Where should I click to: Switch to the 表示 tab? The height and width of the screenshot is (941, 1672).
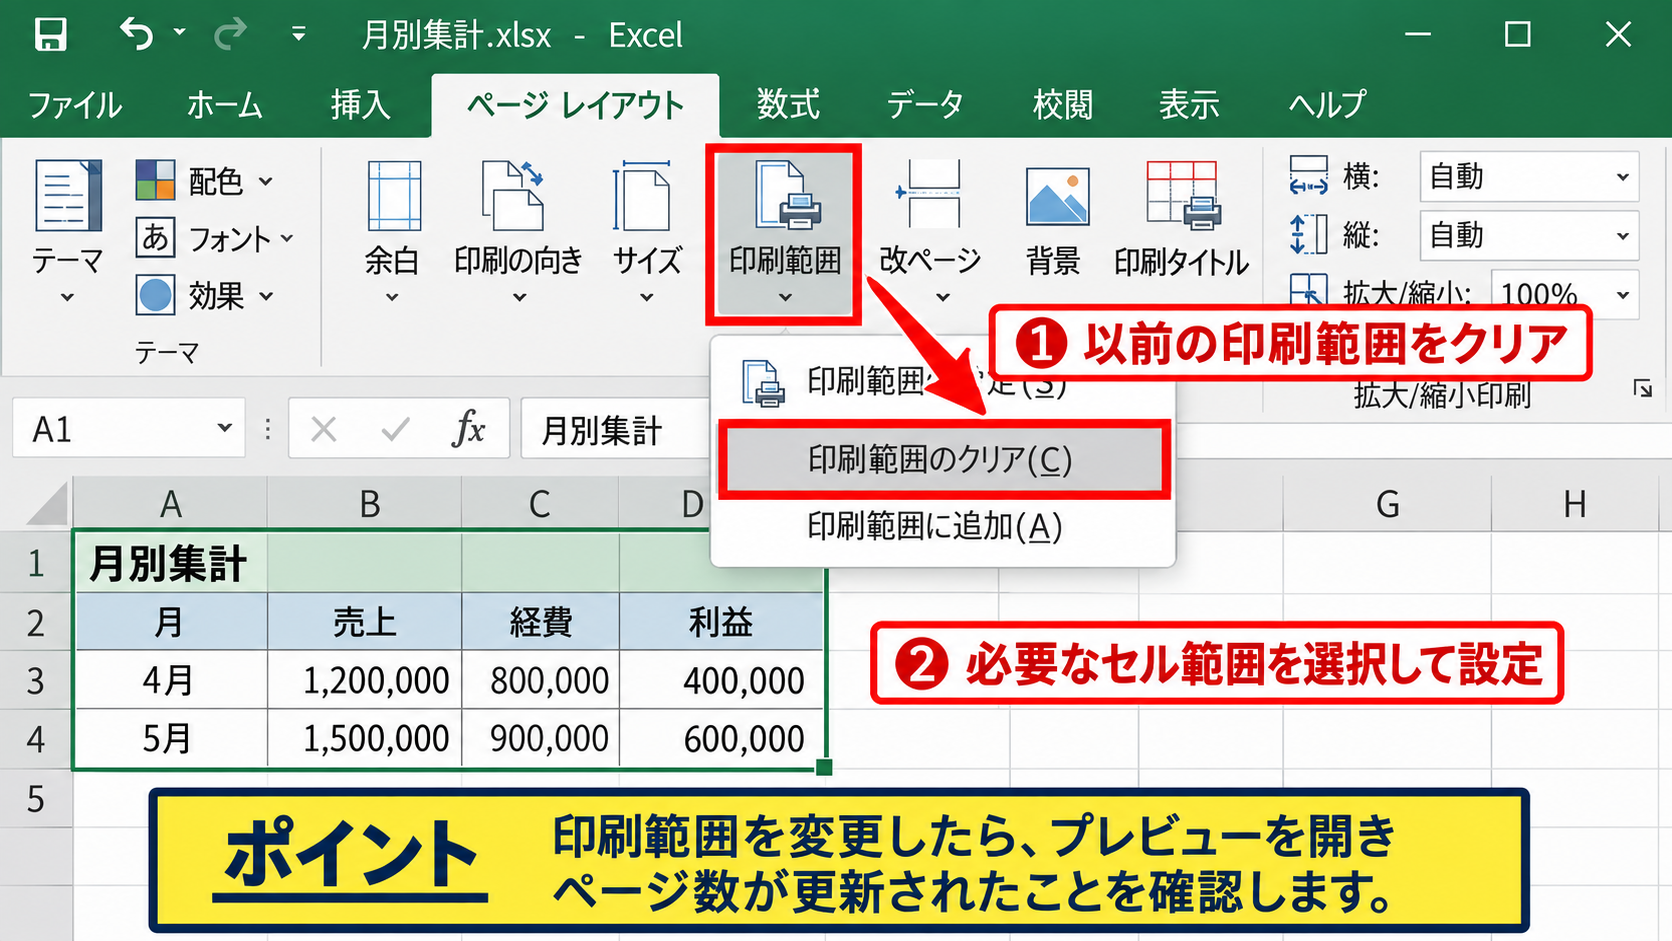click(x=1188, y=105)
